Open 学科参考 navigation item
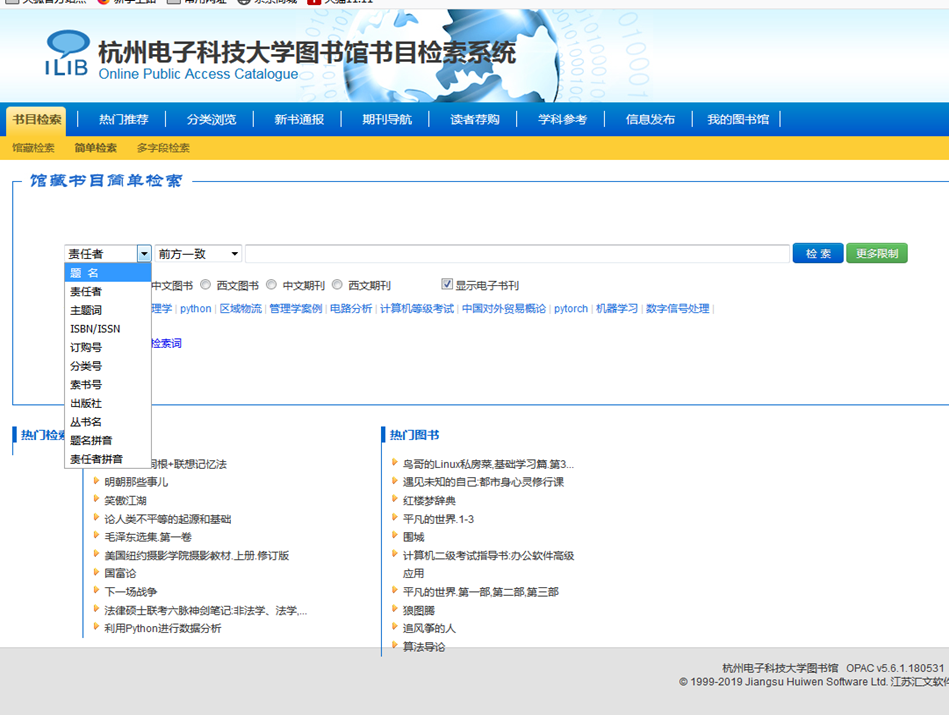The height and width of the screenshot is (715, 949). tap(562, 119)
